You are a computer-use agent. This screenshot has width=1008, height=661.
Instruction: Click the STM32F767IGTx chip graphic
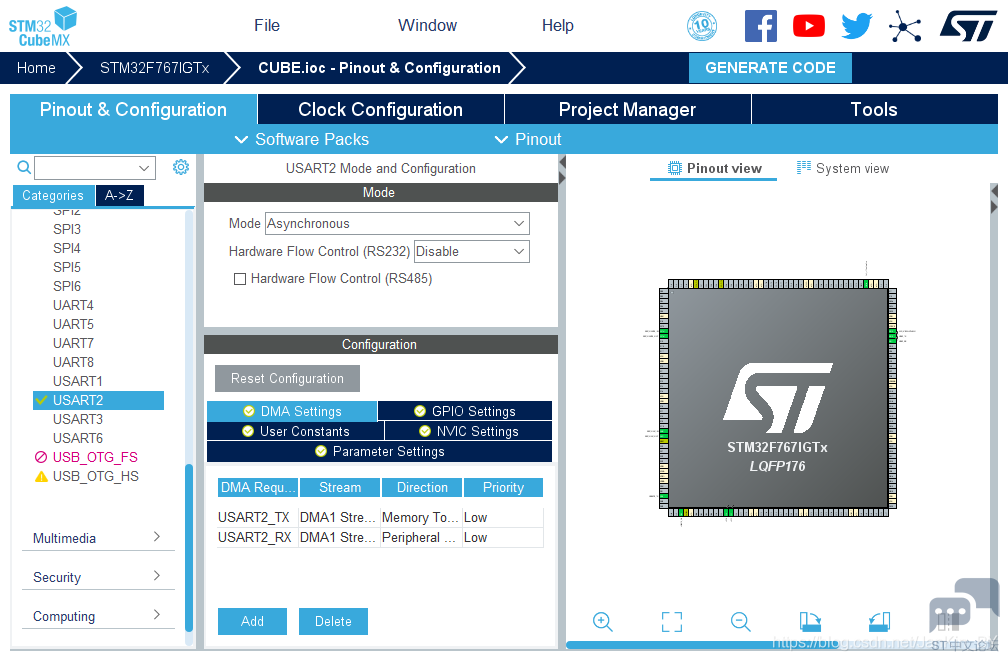(x=777, y=398)
